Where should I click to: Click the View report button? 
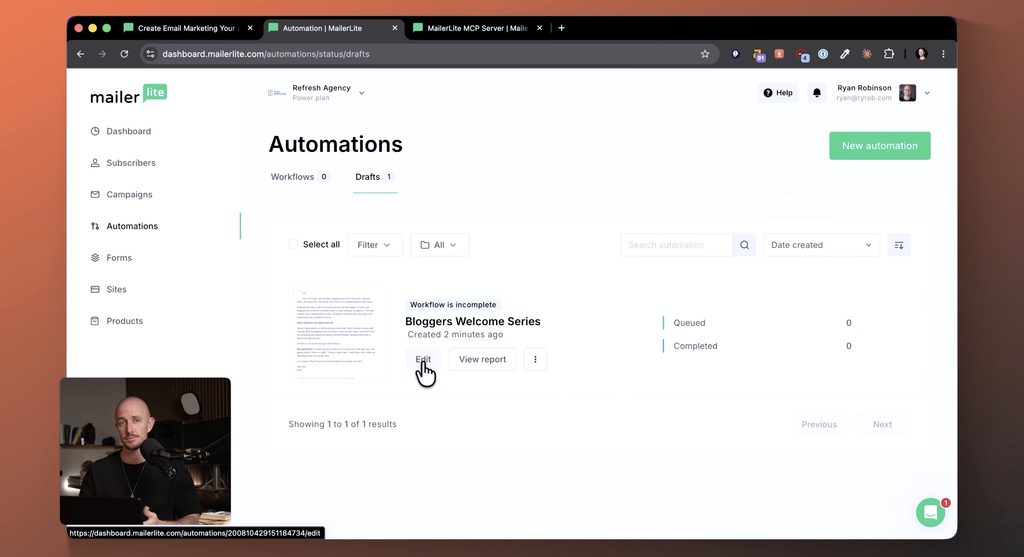tap(482, 359)
